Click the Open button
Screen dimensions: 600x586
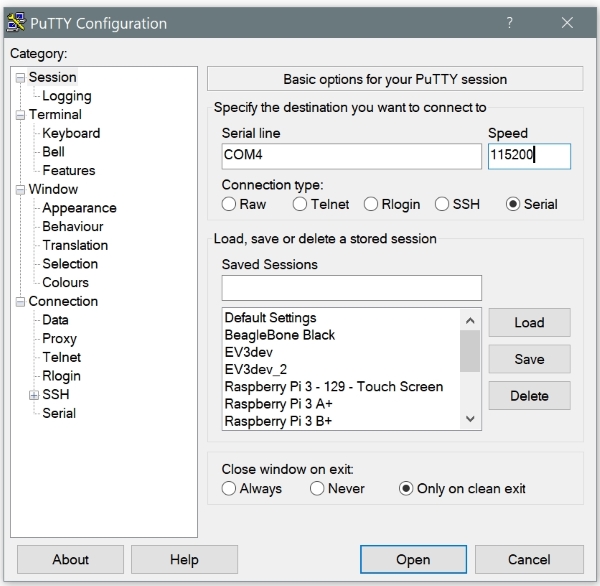pyautogui.click(x=413, y=560)
